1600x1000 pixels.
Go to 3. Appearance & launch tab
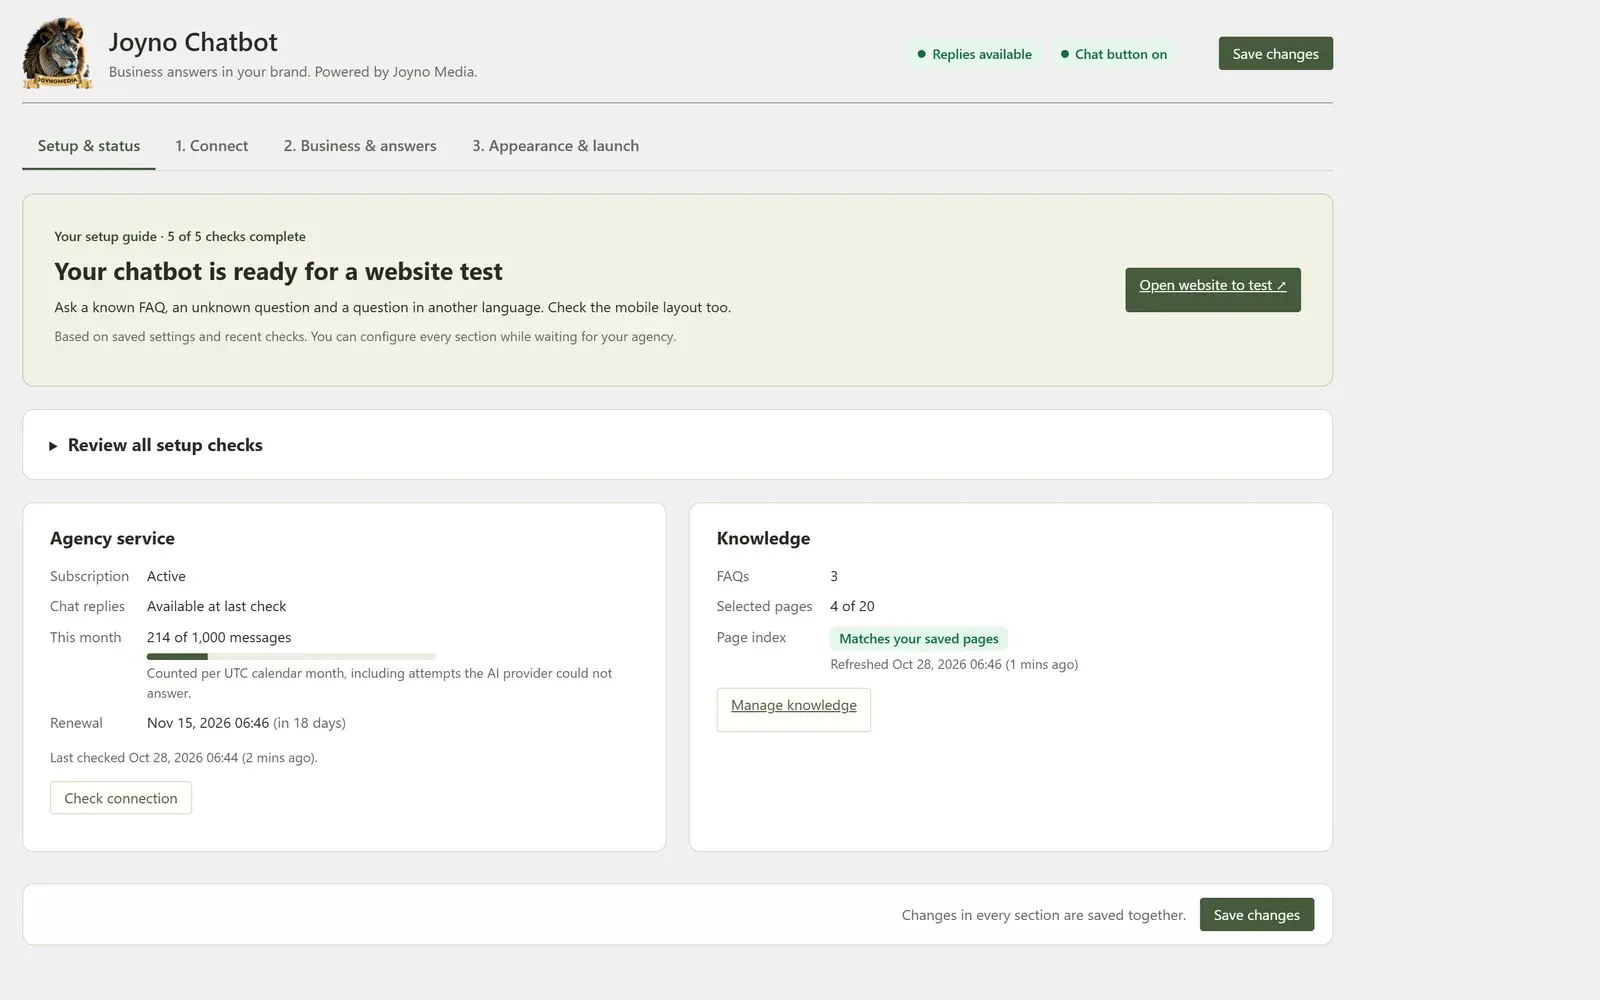[556, 146]
